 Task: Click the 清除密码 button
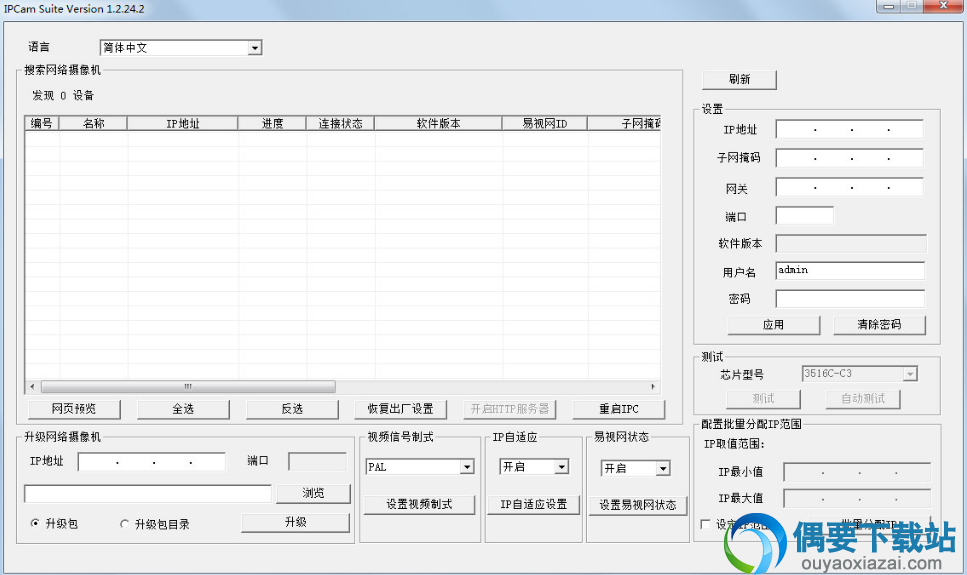(879, 325)
